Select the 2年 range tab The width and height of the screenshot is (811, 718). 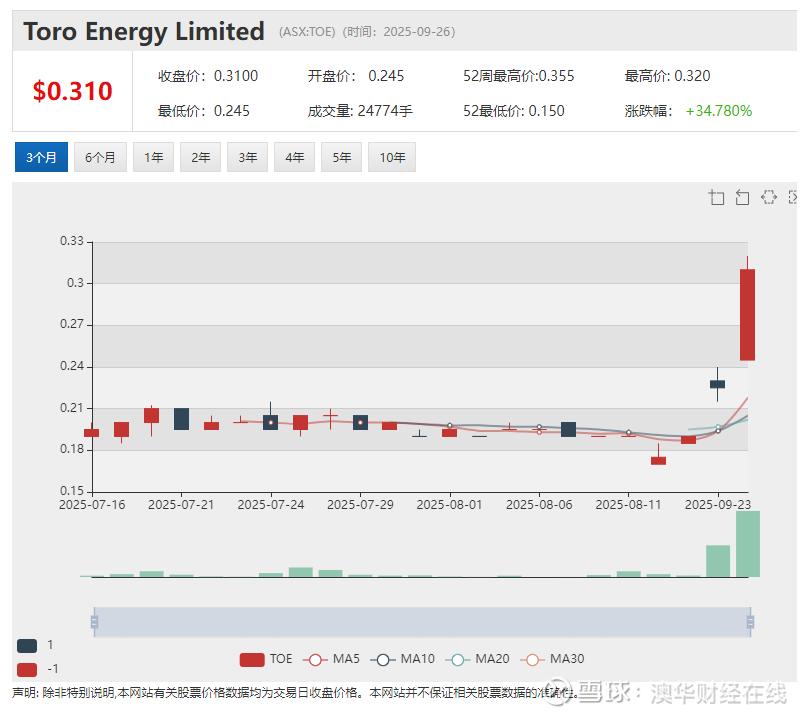coord(201,157)
